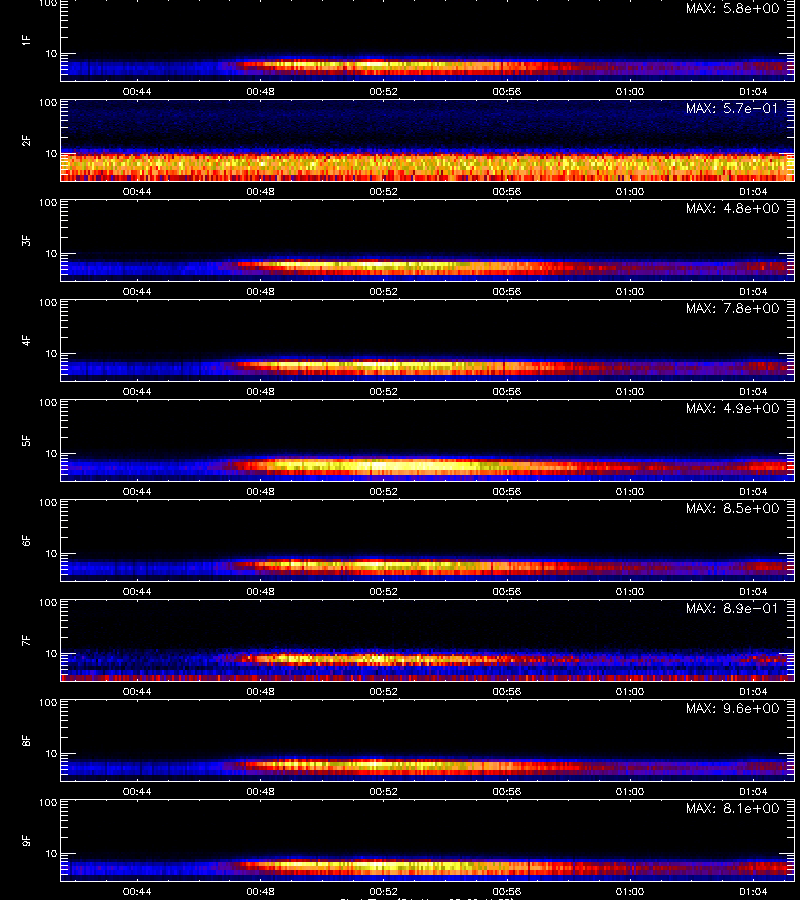The width and height of the screenshot is (800, 900).
Task: Select the 3F panel axis label
Action: 26,240
